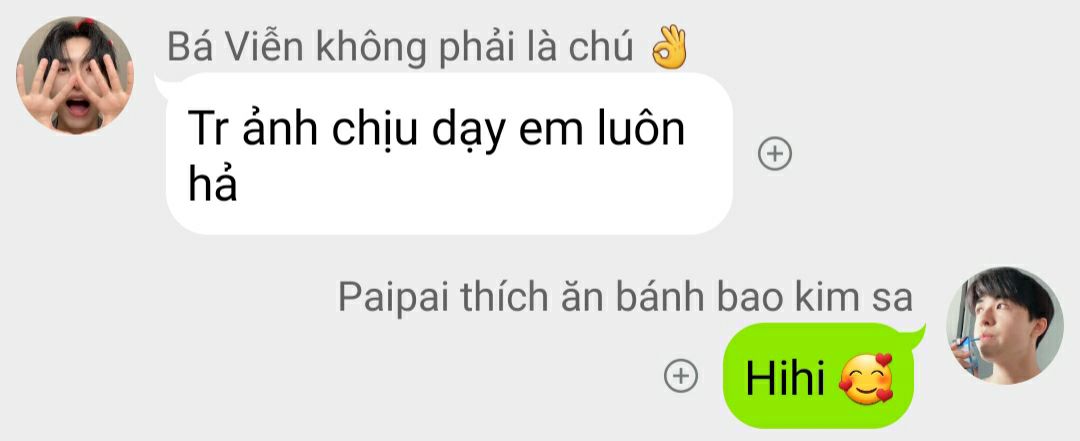Screen dimensions: 1080x441
Task: Add reaction to "Tr ảnh chịu dạy em" message
Action: 775,154
